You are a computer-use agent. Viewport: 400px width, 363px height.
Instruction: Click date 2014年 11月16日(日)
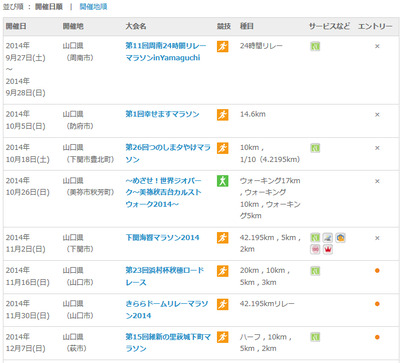pos(27,276)
